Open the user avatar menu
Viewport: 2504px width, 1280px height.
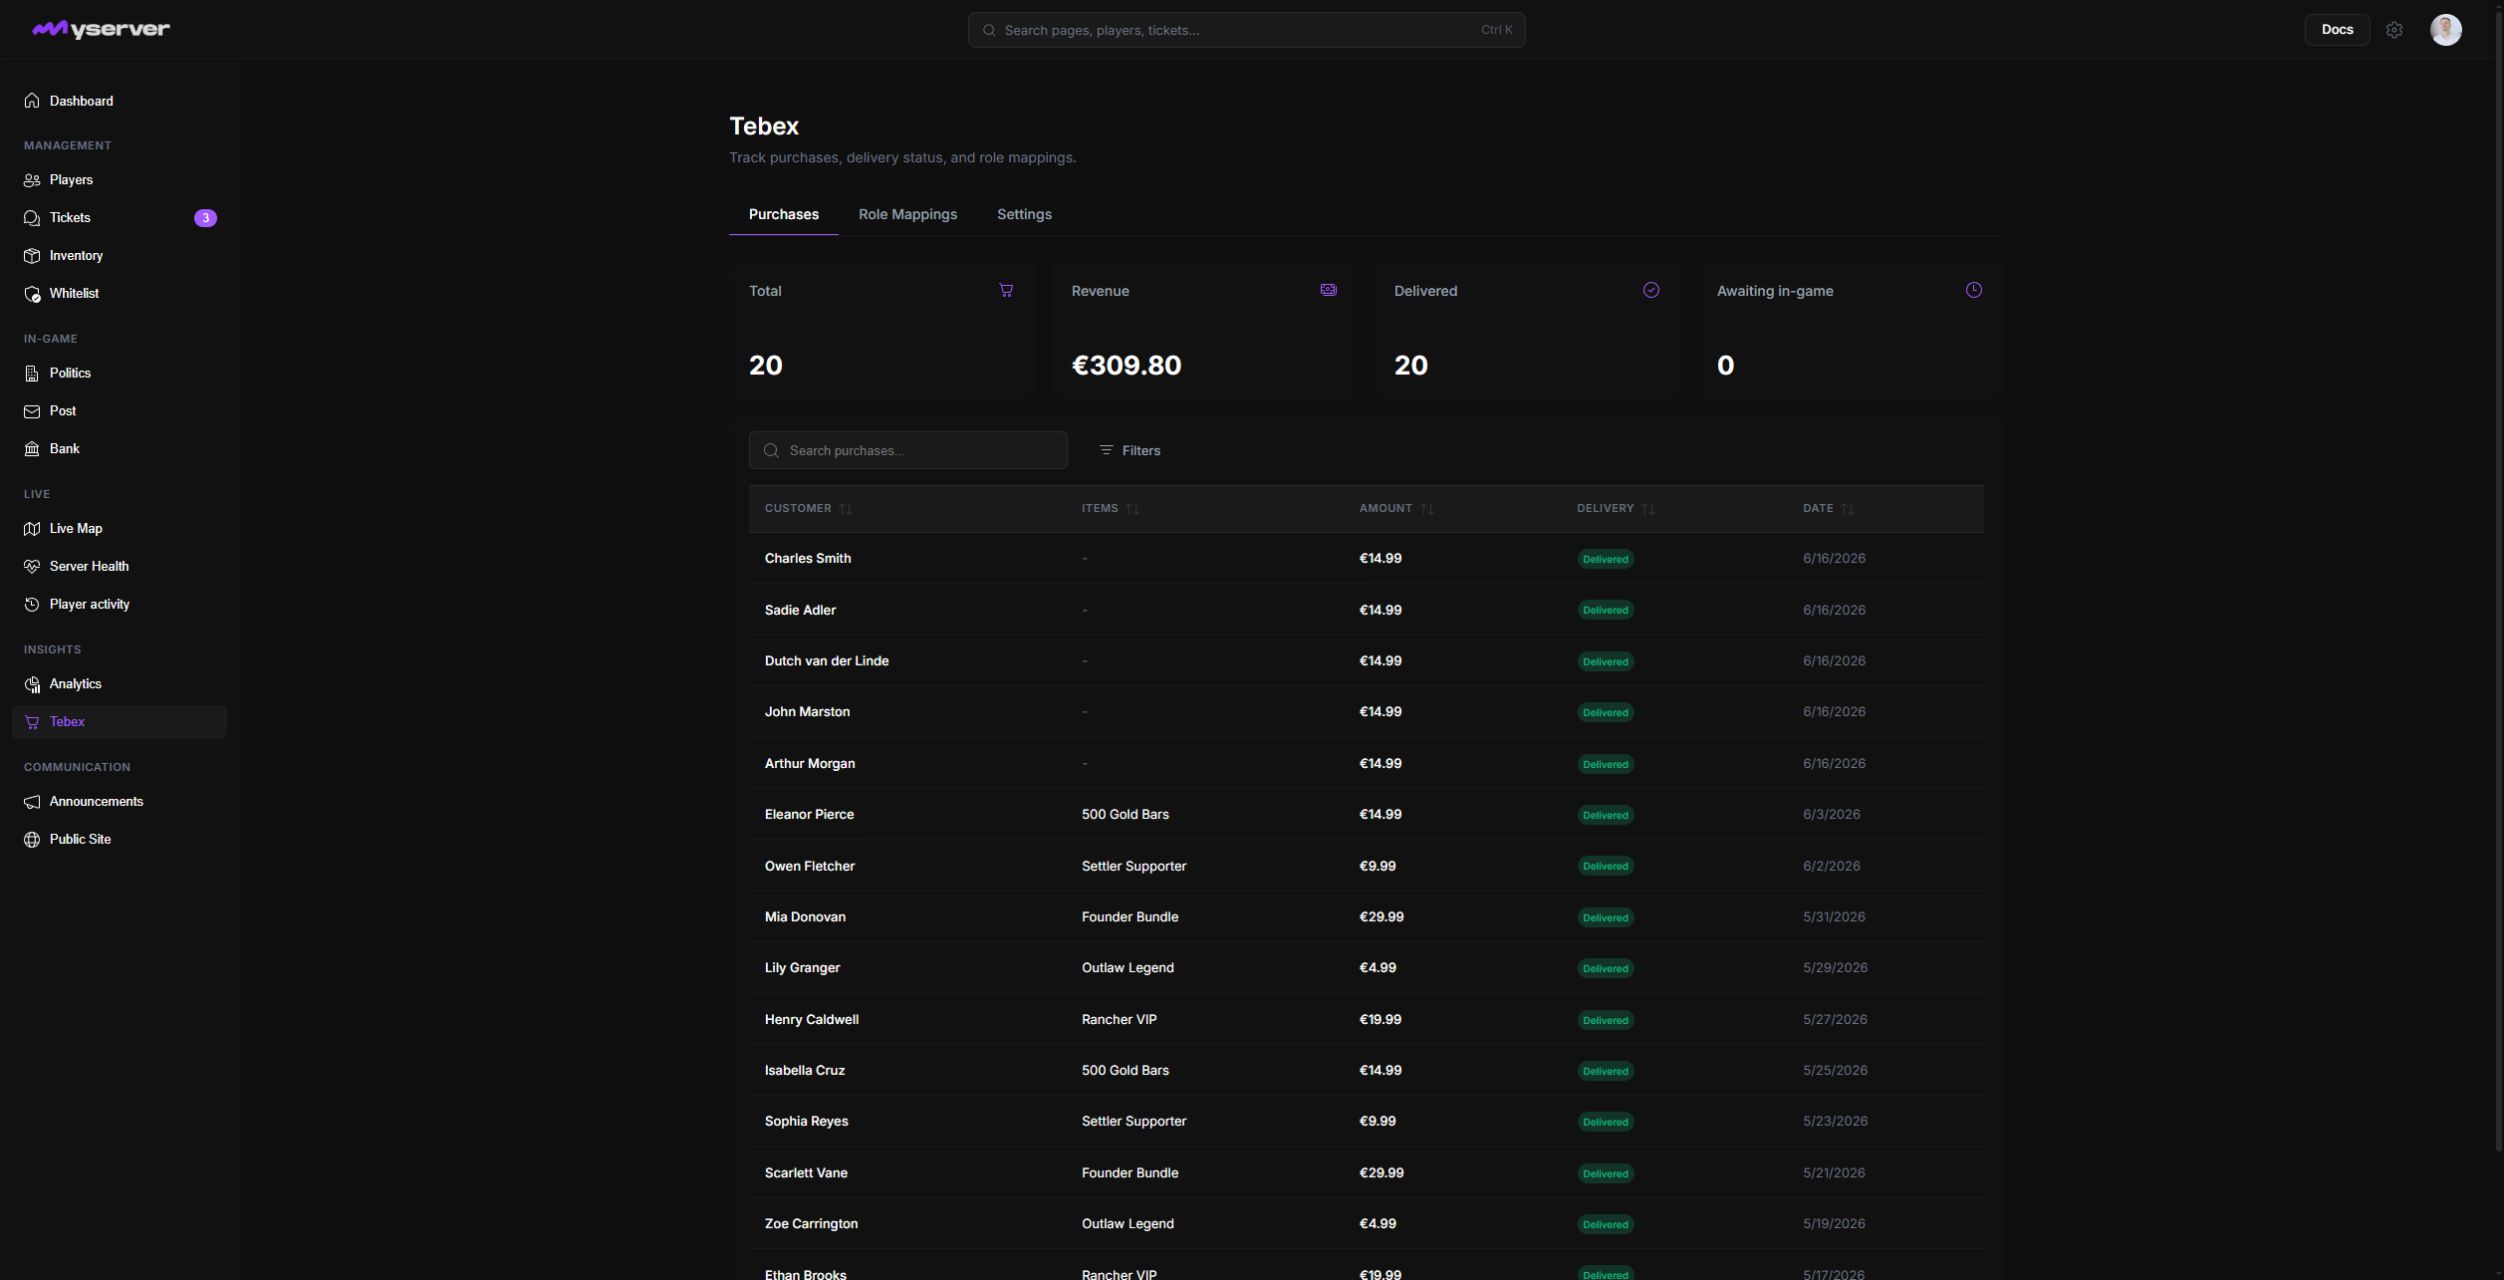click(x=2446, y=30)
